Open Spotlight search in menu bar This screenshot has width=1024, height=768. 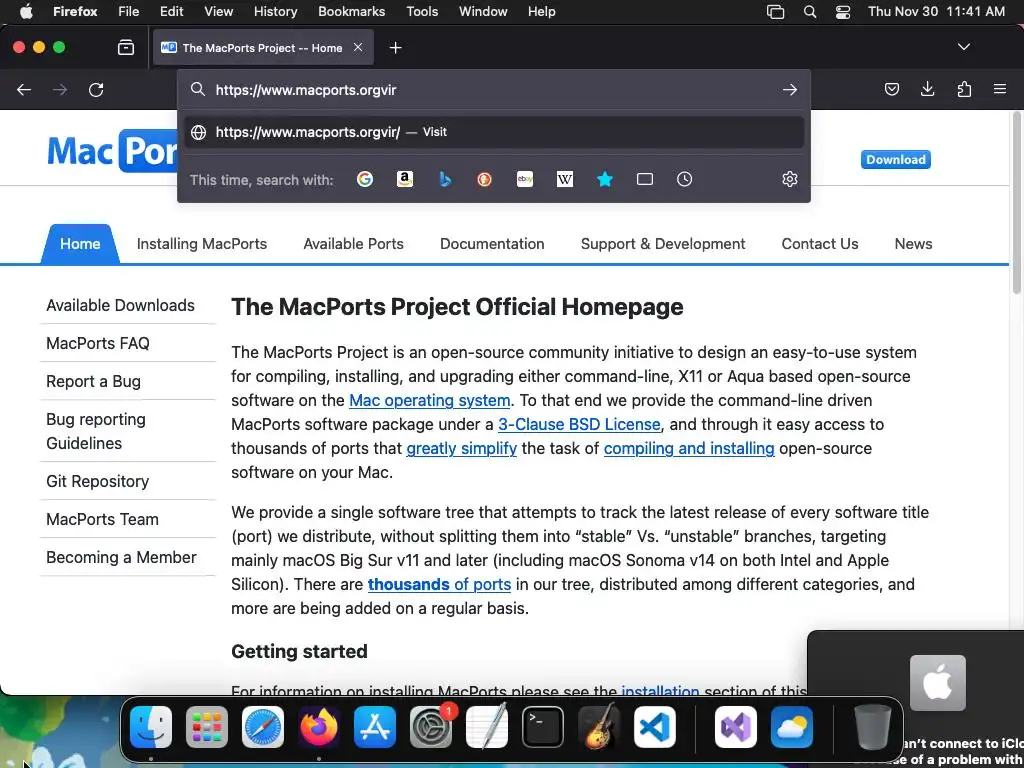tap(810, 12)
